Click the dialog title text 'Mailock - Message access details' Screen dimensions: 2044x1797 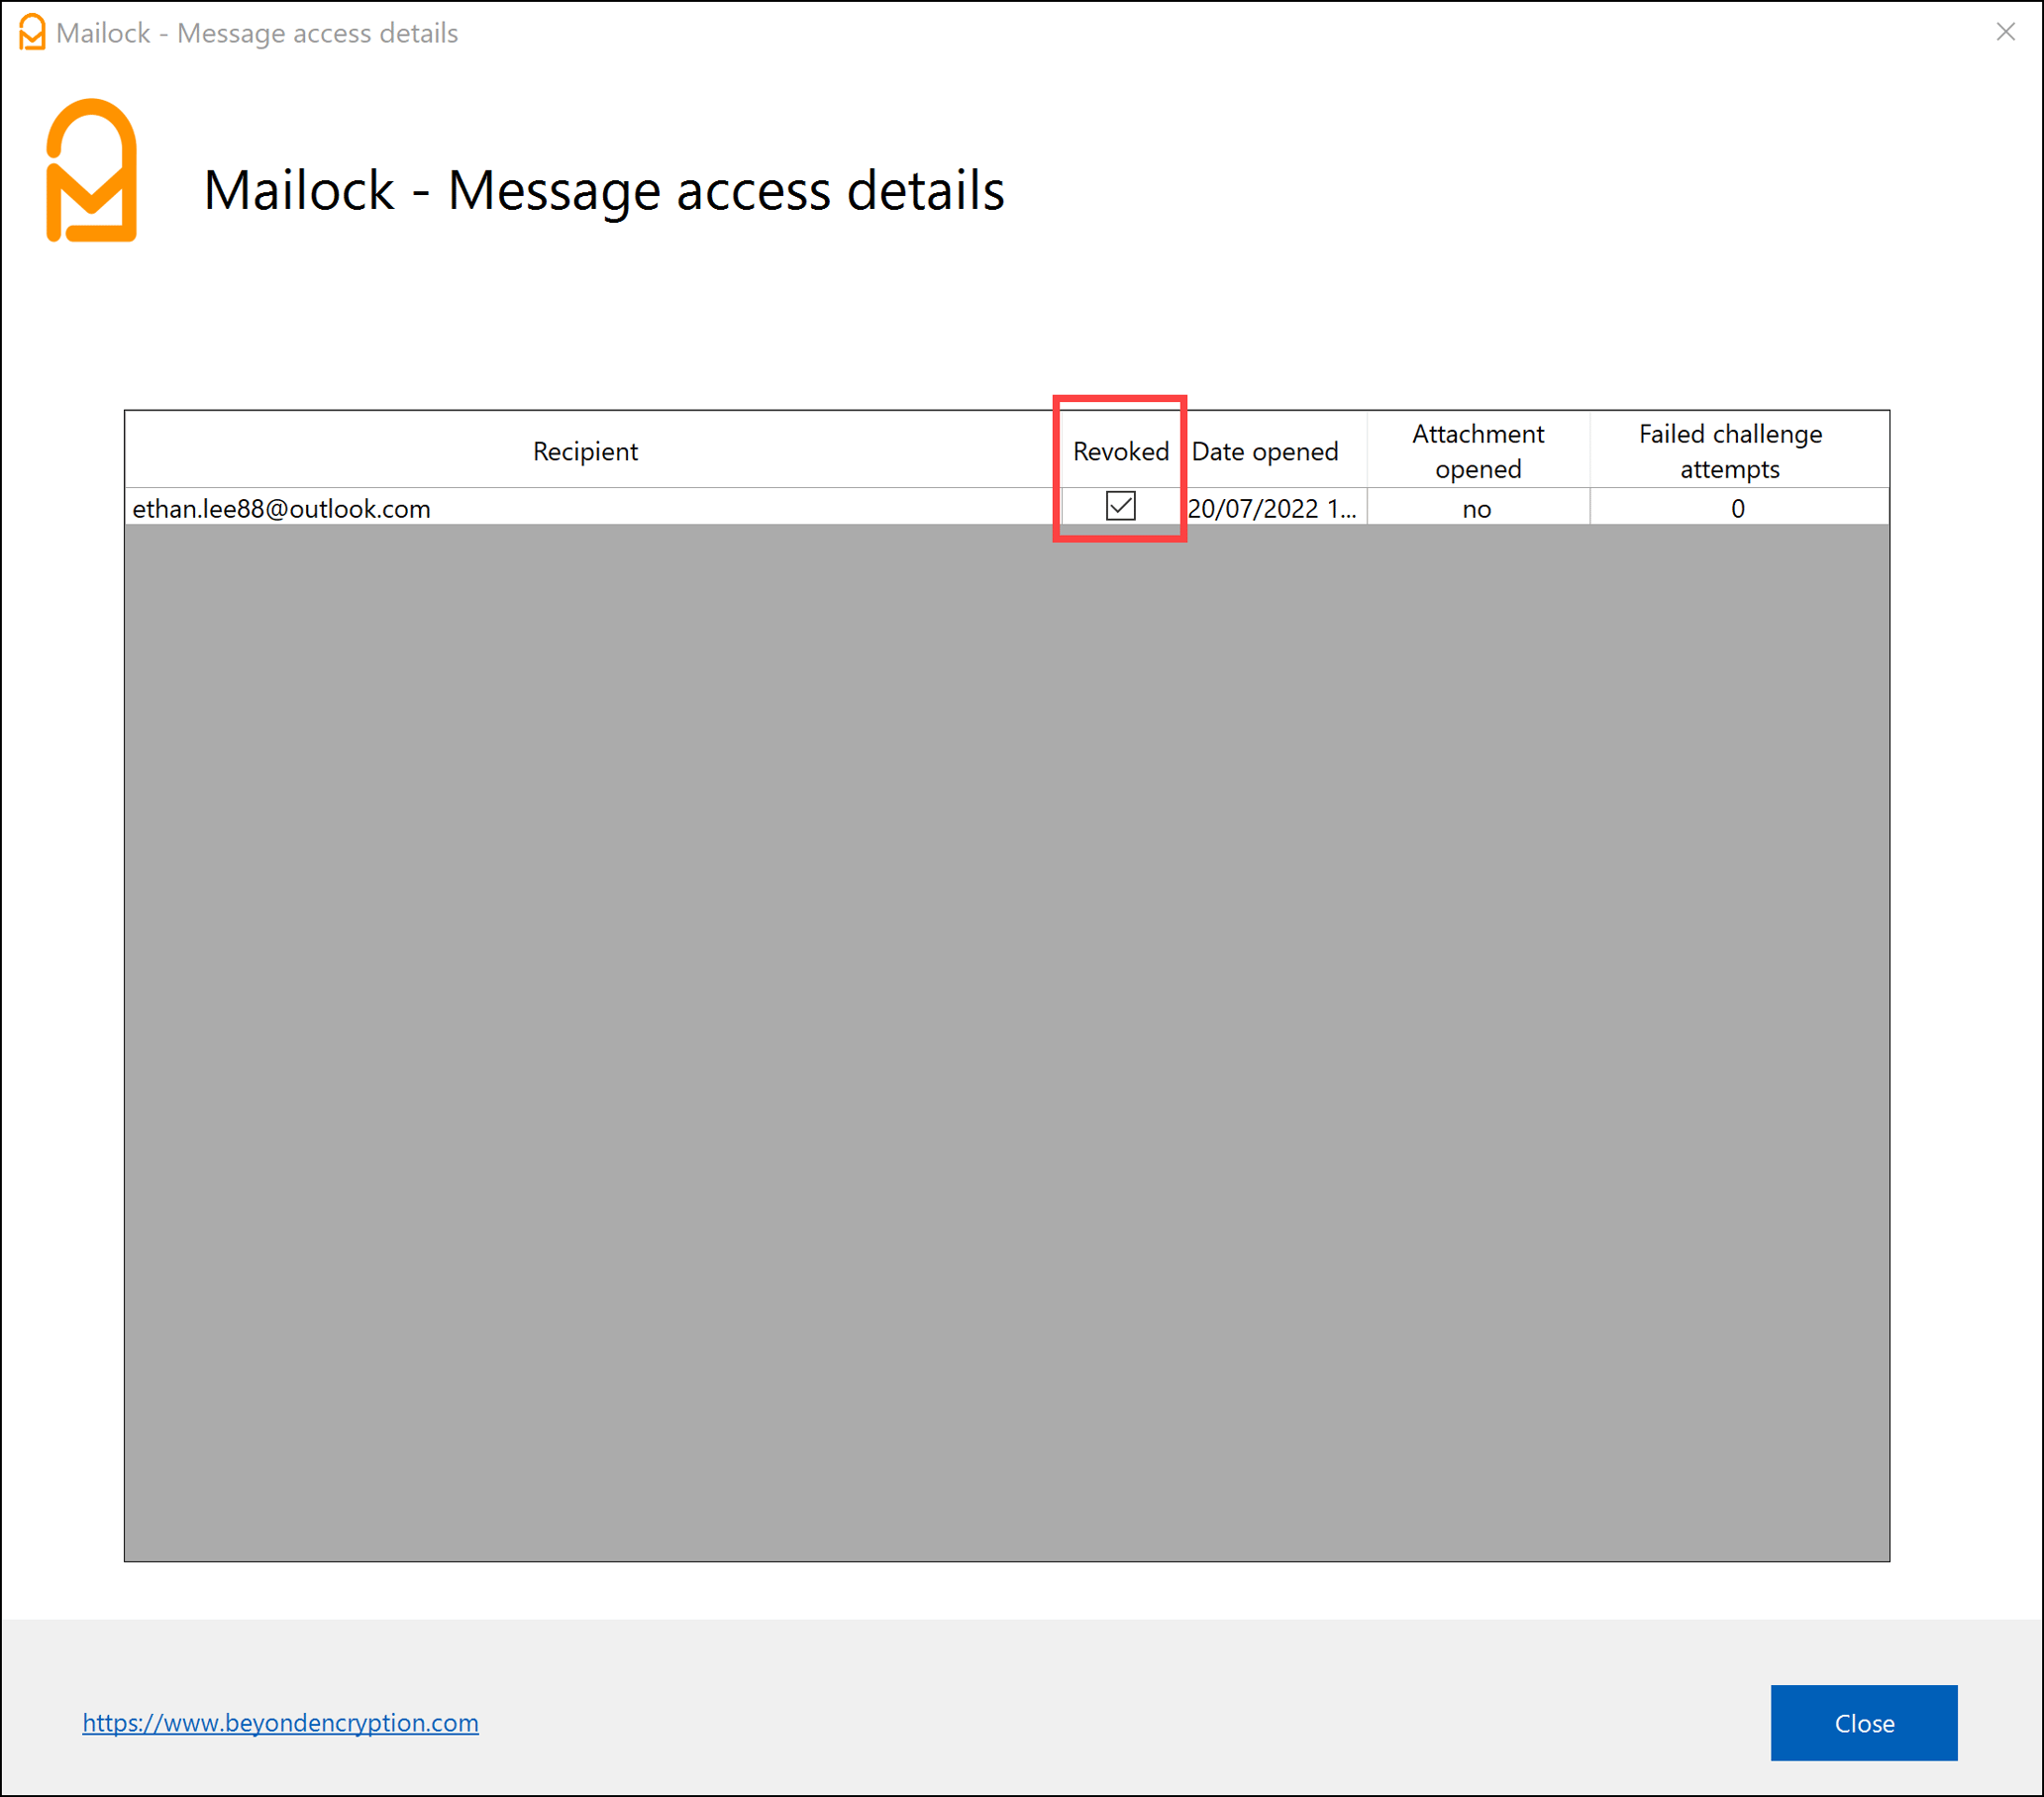pyautogui.click(x=605, y=190)
